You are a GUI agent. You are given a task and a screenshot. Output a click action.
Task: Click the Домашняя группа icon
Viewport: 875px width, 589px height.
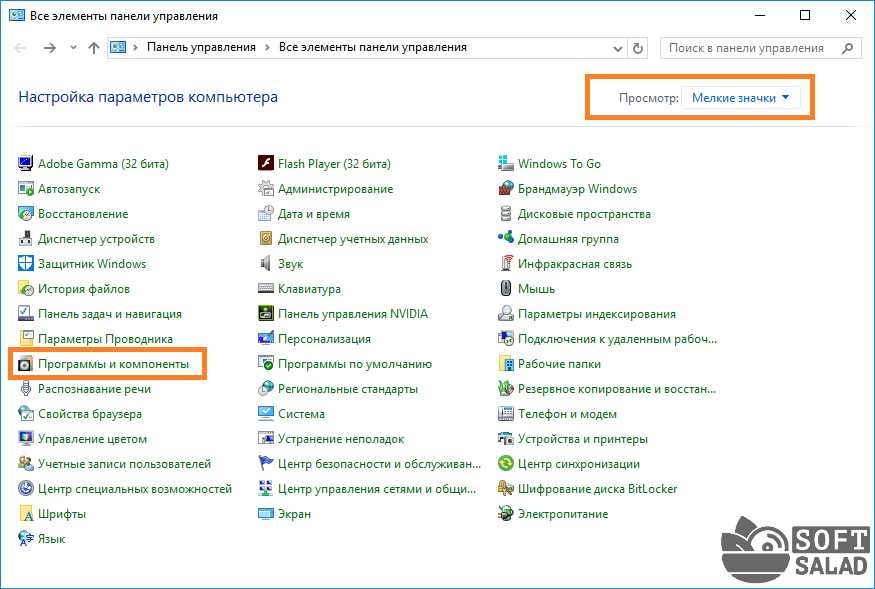[506, 238]
